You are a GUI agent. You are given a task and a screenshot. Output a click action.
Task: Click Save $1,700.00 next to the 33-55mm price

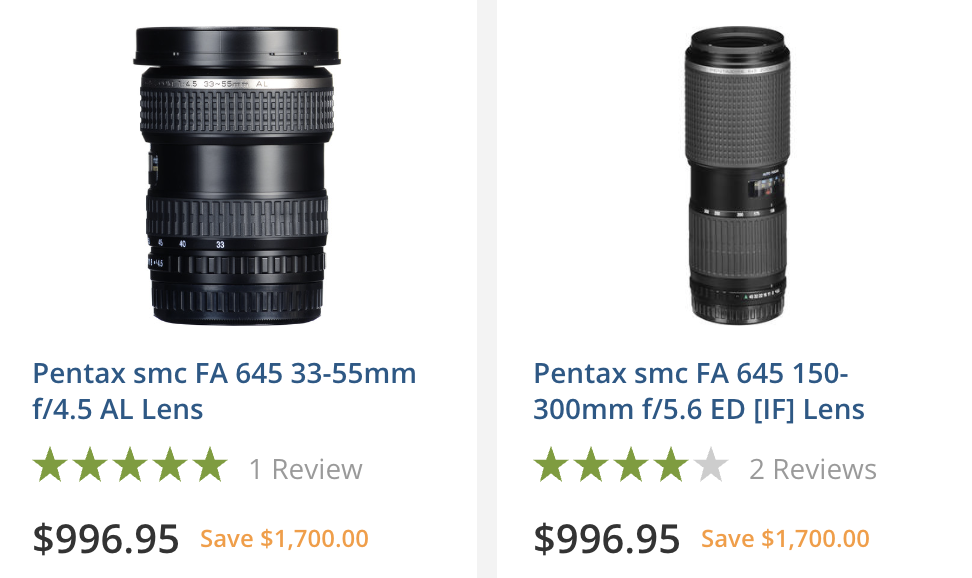pos(283,538)
